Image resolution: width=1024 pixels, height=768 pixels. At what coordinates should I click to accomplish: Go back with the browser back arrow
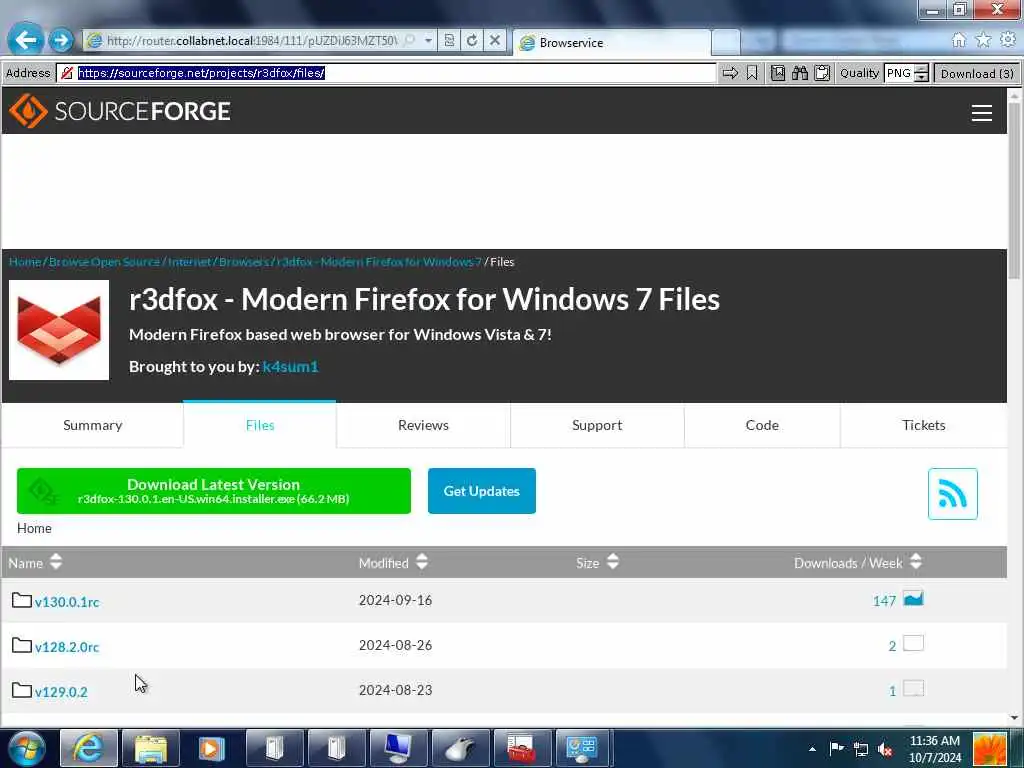point(25,40)
